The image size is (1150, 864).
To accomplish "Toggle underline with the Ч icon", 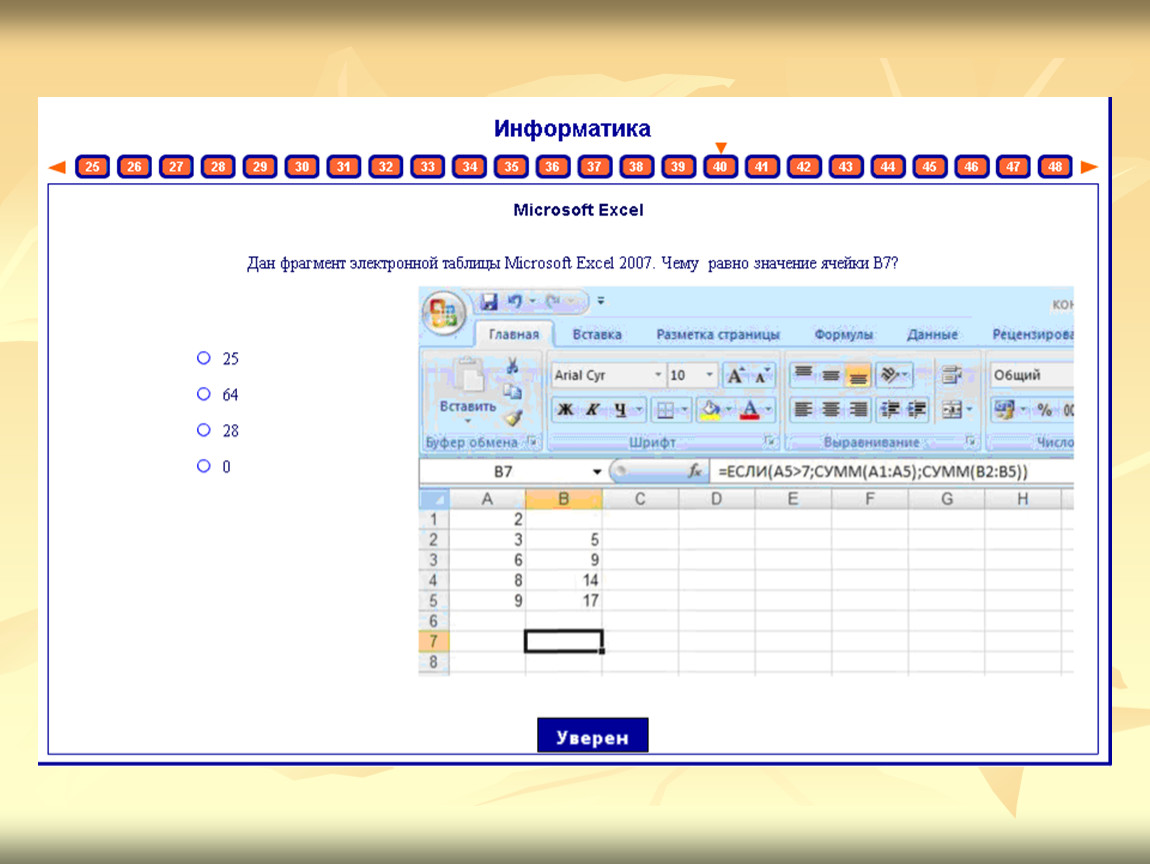I will tap(620, 409).
